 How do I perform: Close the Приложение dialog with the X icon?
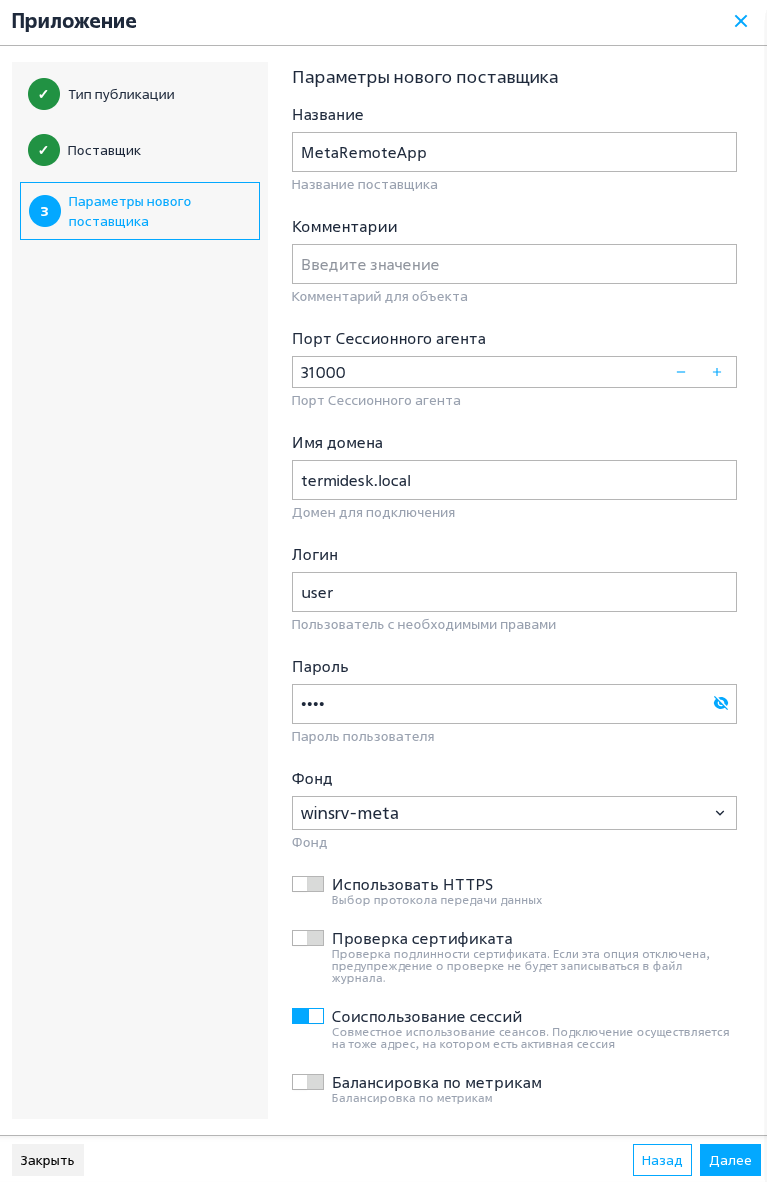click(x=741, y=21)
